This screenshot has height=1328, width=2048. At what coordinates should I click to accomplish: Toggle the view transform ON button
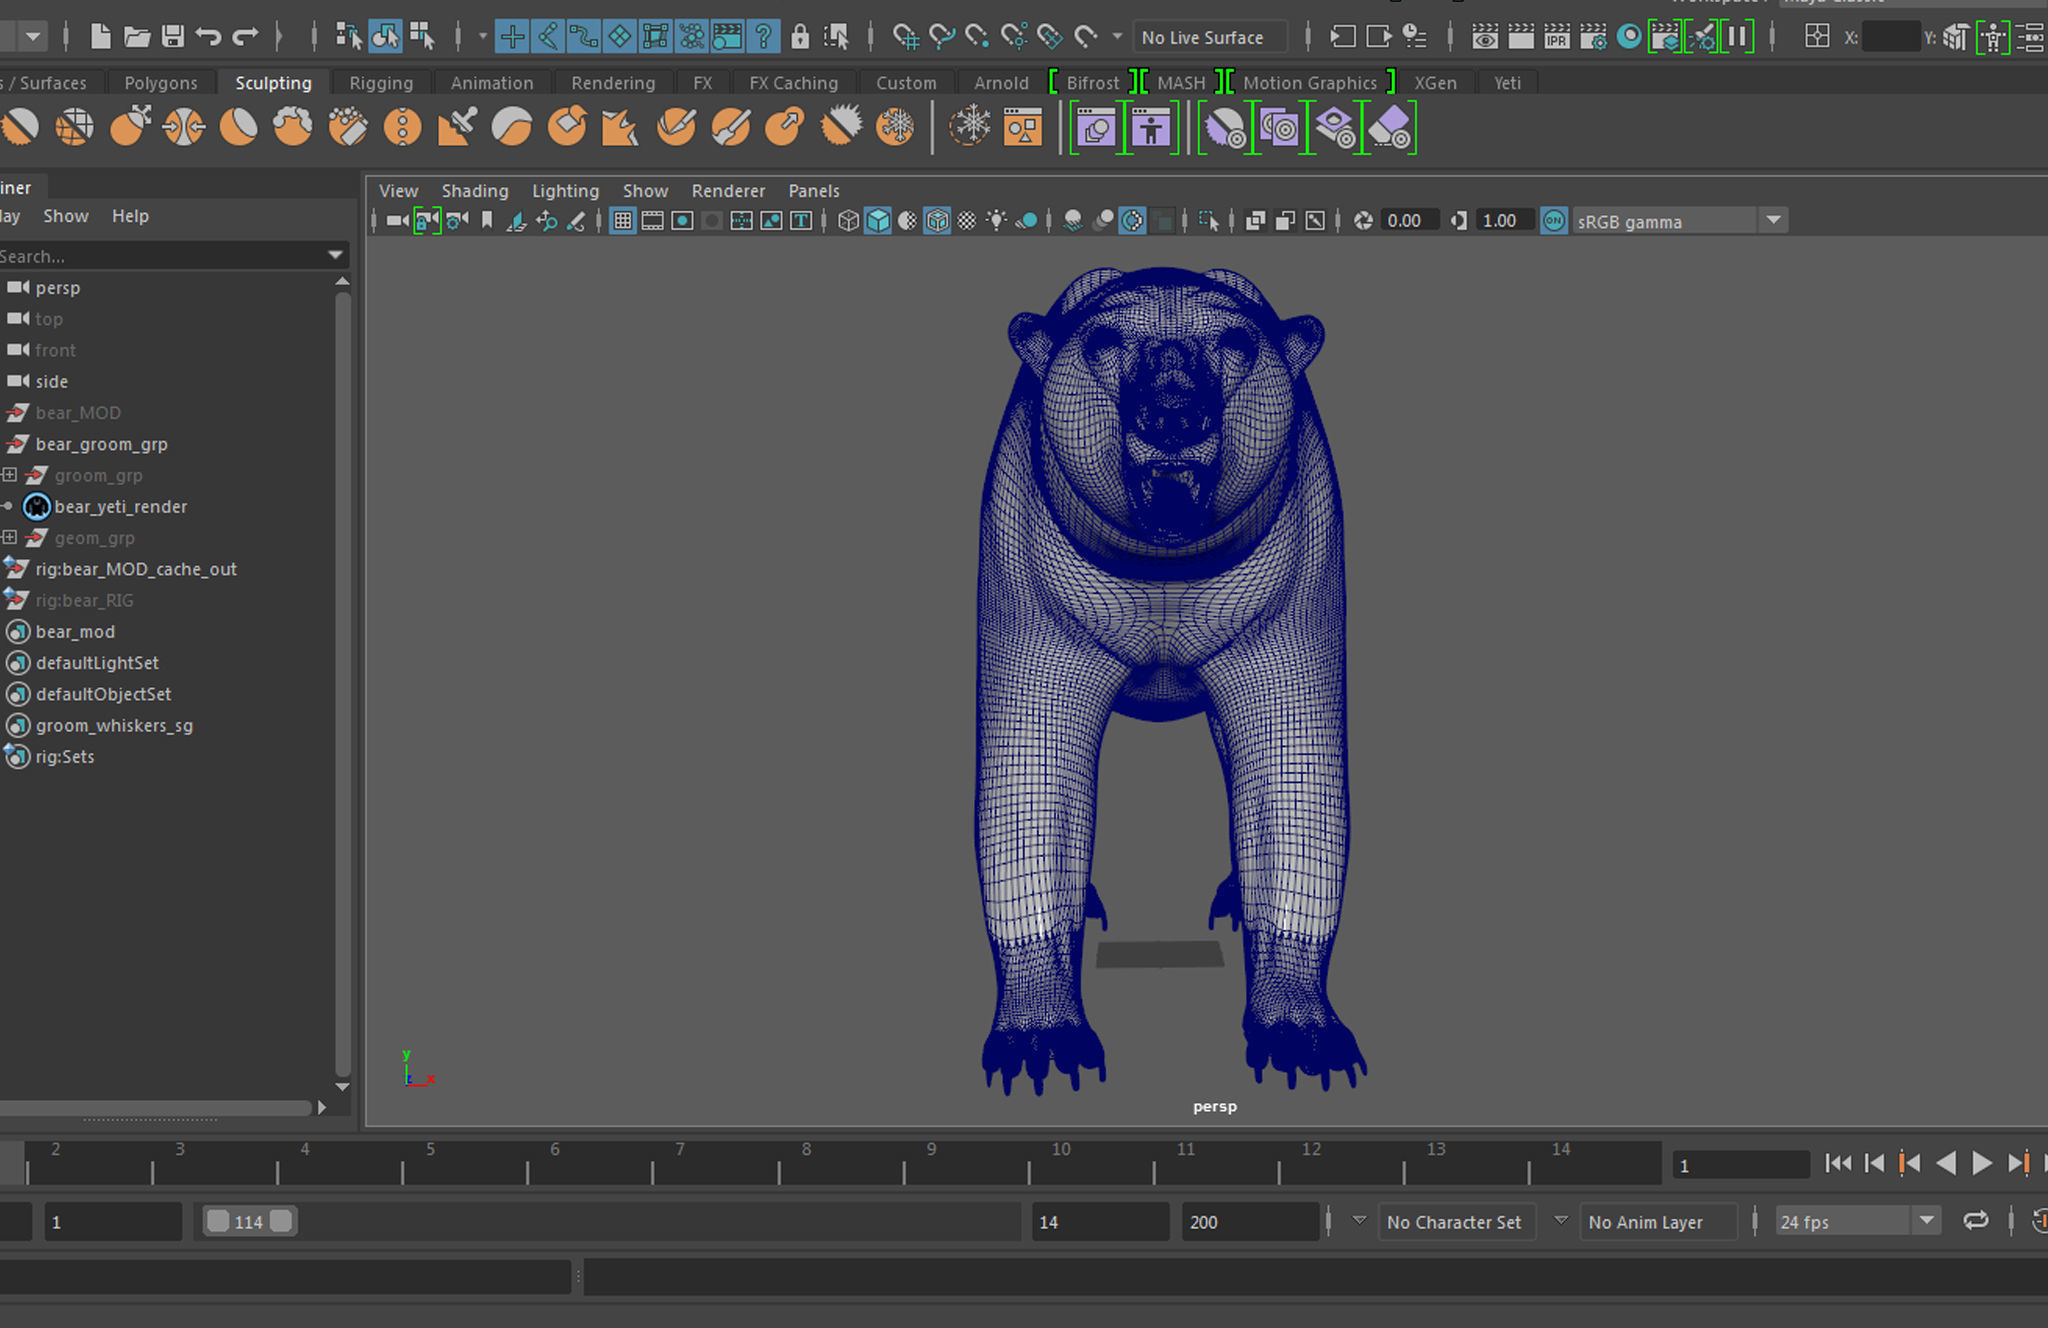(x=1553, y=221)
